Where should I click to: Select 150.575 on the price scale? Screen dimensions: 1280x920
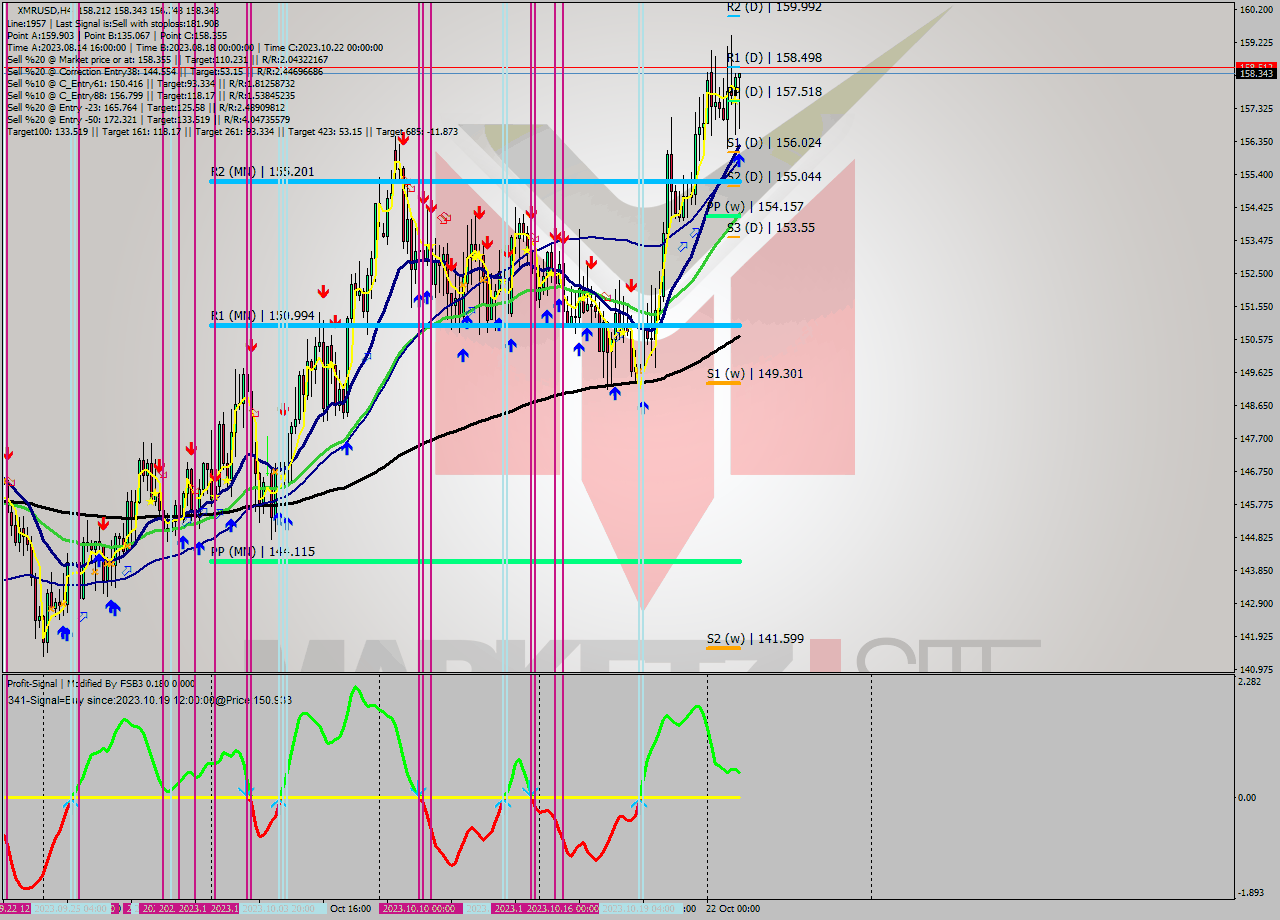click(x=1255, y=340)
